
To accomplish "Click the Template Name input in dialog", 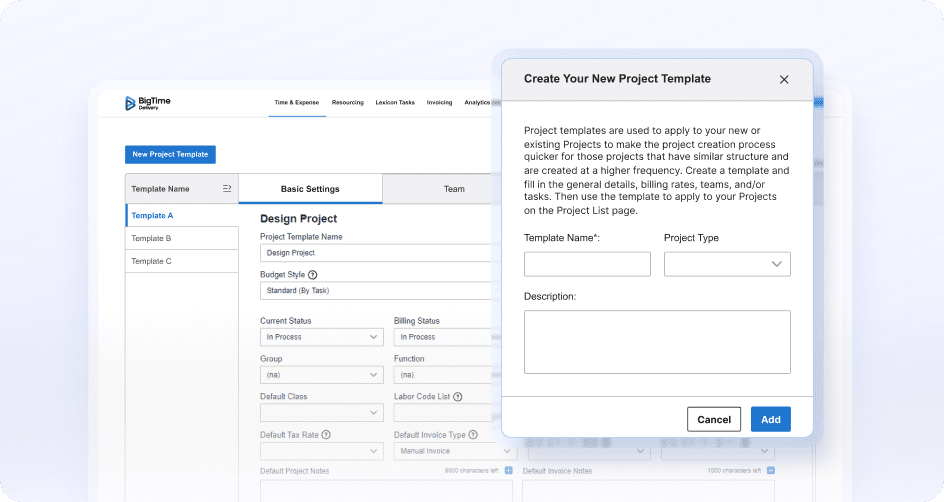I will [x=587, y=264].
